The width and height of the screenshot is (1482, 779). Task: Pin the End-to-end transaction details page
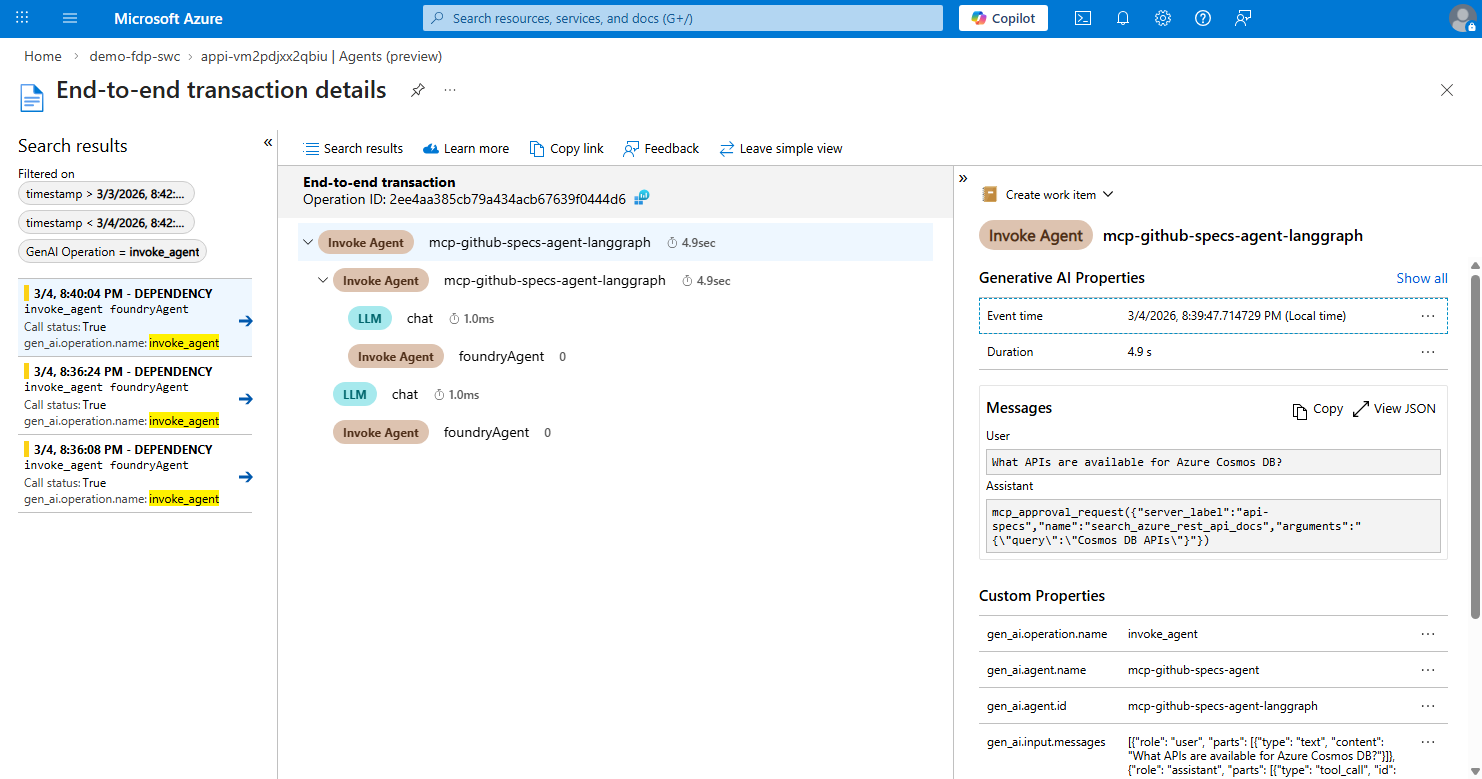[x=418, y=90]
